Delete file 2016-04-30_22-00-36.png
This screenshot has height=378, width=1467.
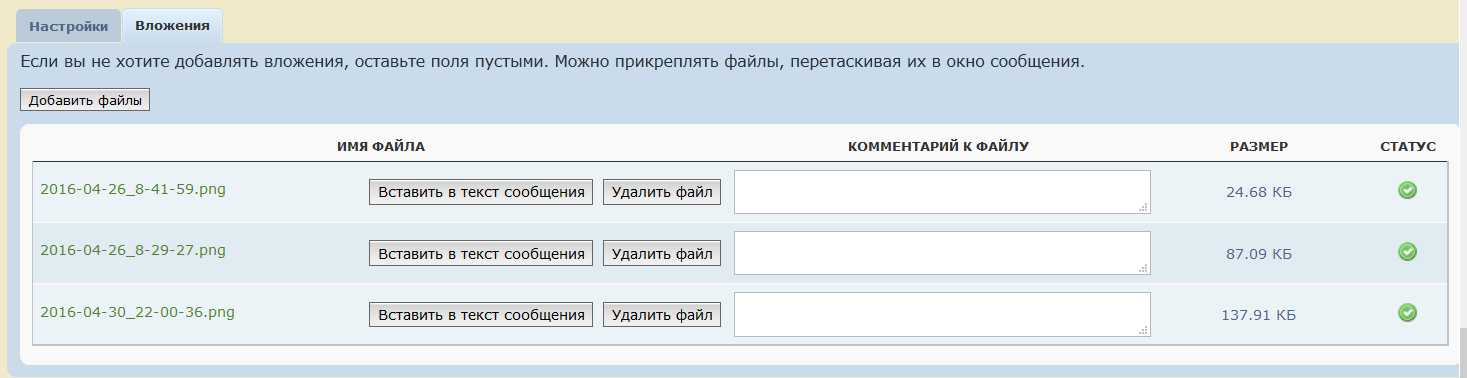[x=662, y=314]
